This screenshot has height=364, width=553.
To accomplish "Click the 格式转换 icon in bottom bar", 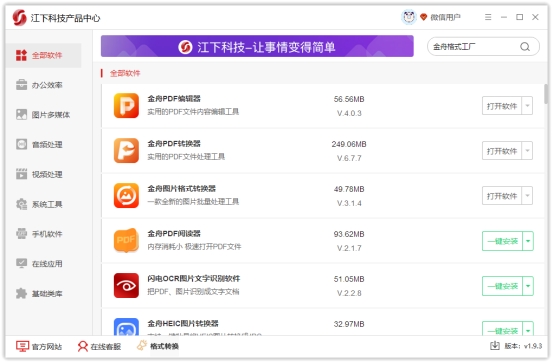I will (142, 346).
